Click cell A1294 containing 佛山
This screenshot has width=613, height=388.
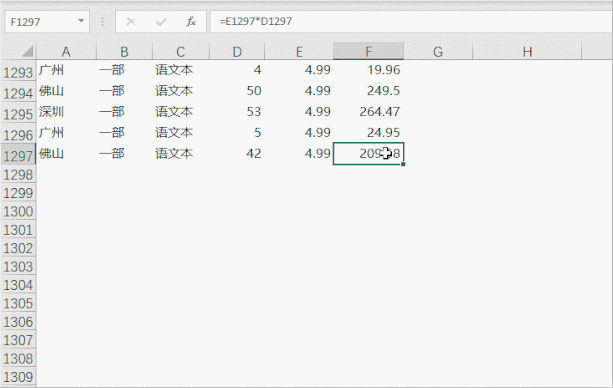66,91
